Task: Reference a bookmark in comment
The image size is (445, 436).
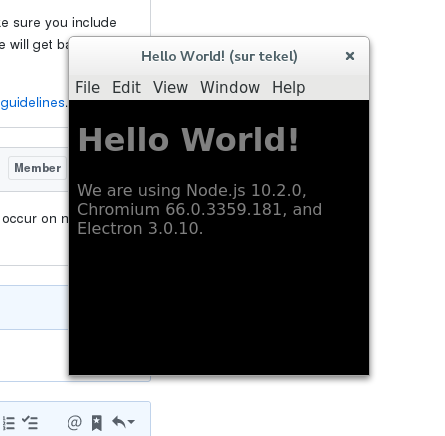Action: pos(97,423)
